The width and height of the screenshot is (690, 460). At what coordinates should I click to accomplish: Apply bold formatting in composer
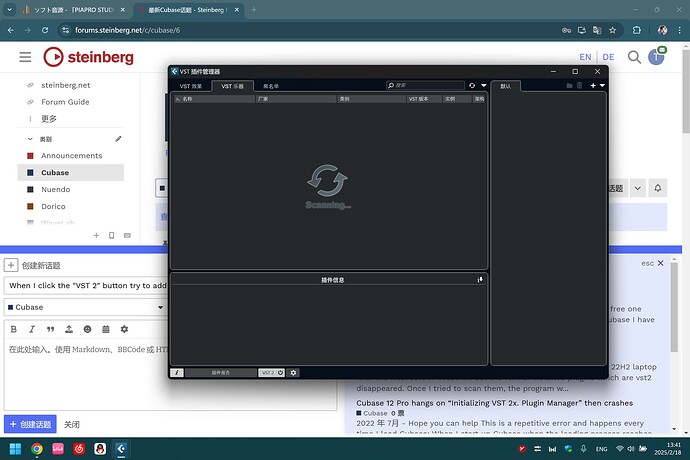click(x=14, y=329)
